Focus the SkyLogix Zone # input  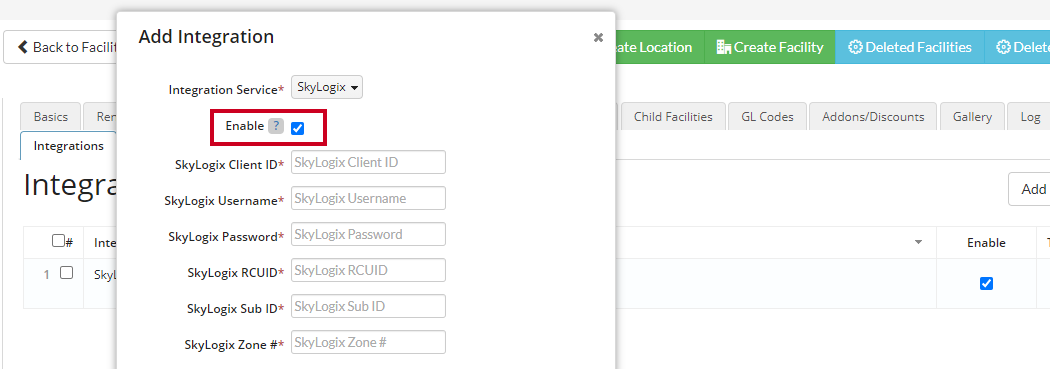(368, 342)
